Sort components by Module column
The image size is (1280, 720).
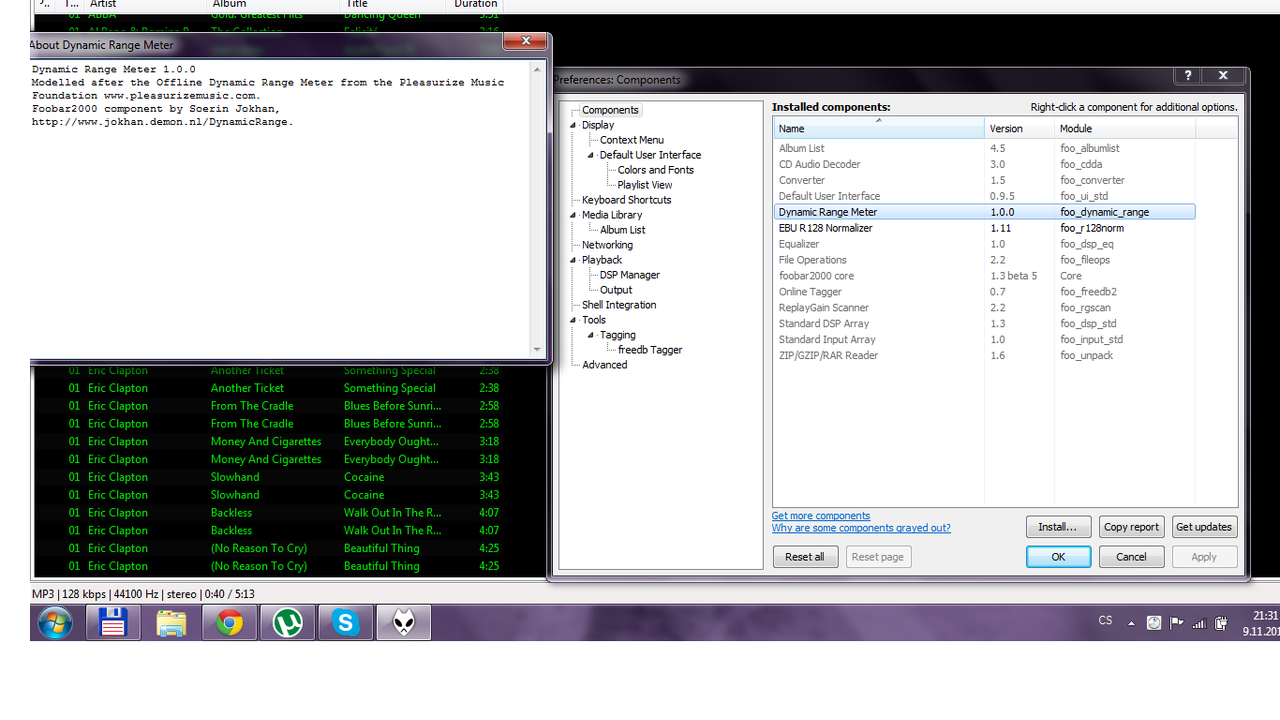click(1125, 128)
